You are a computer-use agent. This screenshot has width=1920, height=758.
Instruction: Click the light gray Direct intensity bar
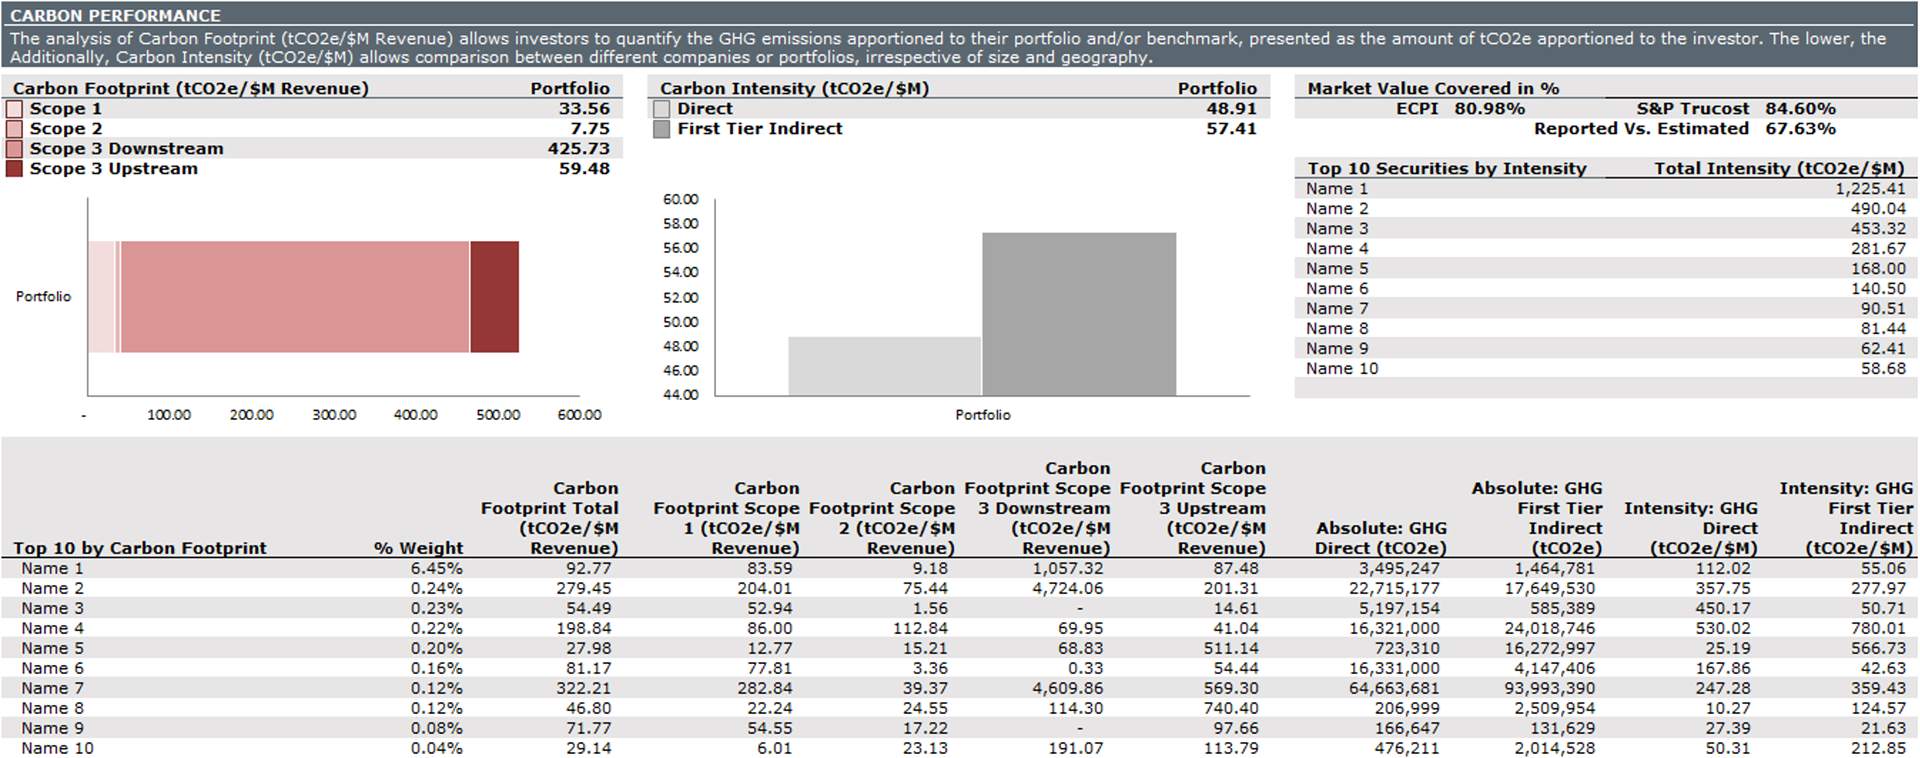point(884,366)
